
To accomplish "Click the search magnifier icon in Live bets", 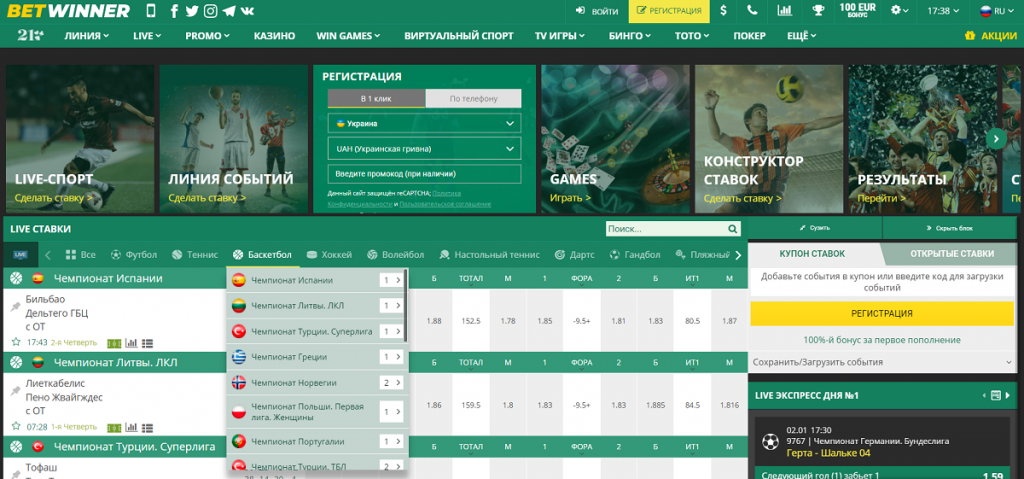I will click(734, 228).
